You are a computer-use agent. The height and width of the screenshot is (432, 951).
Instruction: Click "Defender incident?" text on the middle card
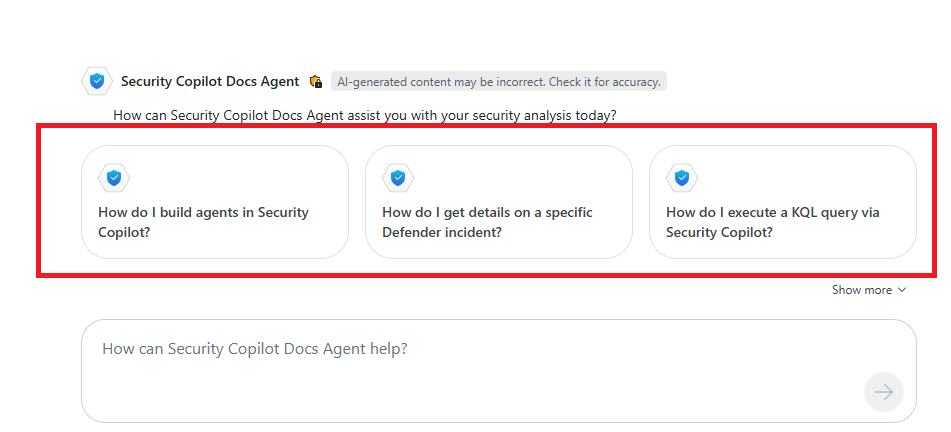[441, 232]
